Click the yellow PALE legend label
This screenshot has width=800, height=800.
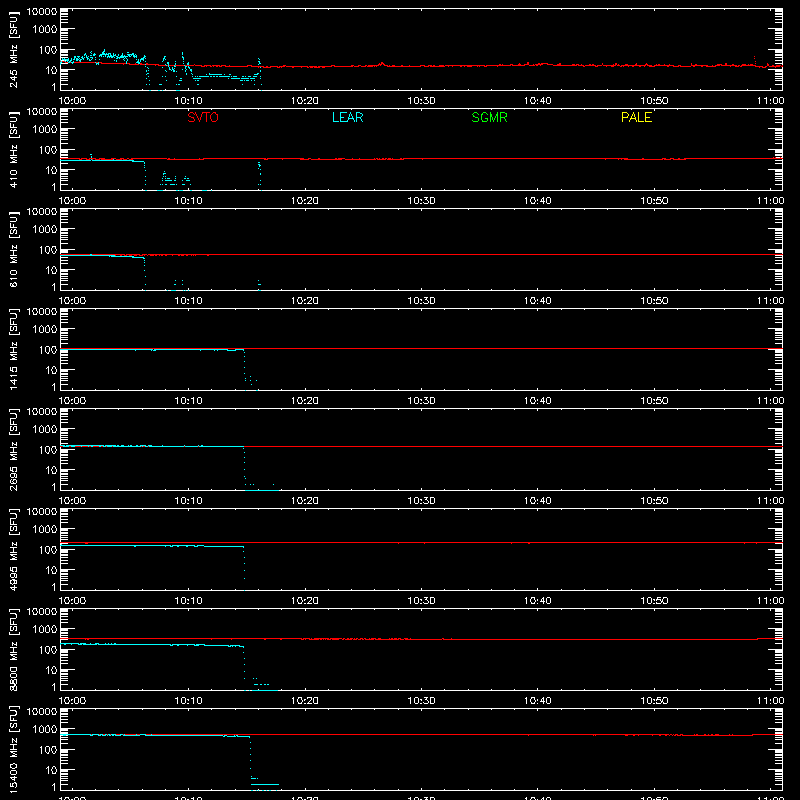tap(636, 117)
